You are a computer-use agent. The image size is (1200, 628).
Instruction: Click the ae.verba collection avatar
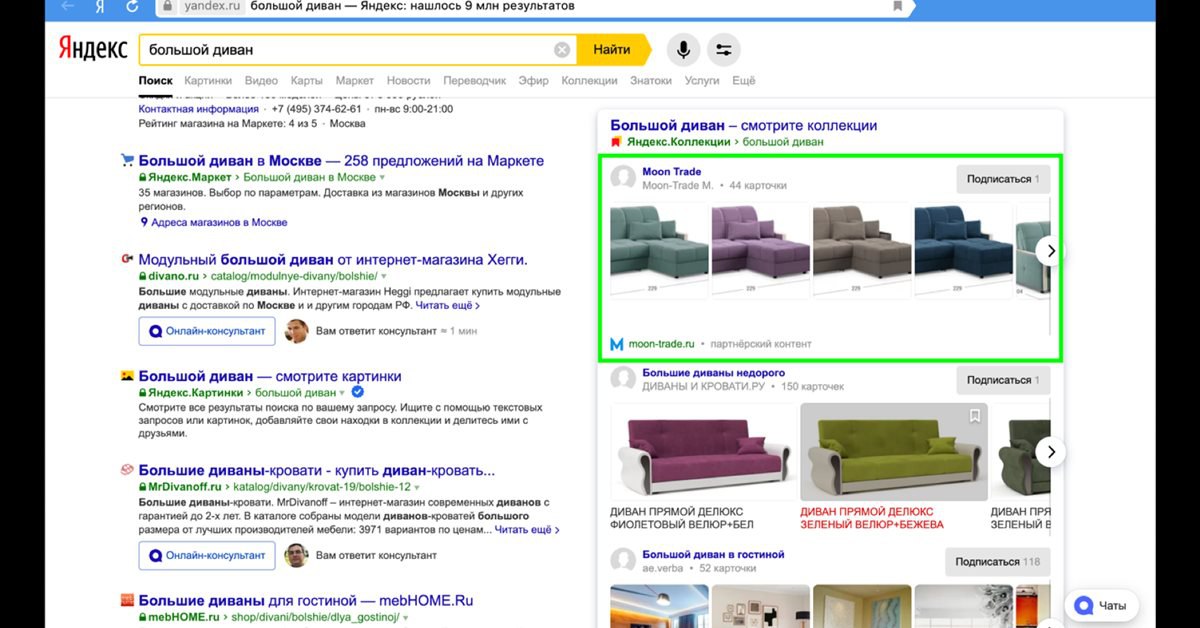click(623, 560)
